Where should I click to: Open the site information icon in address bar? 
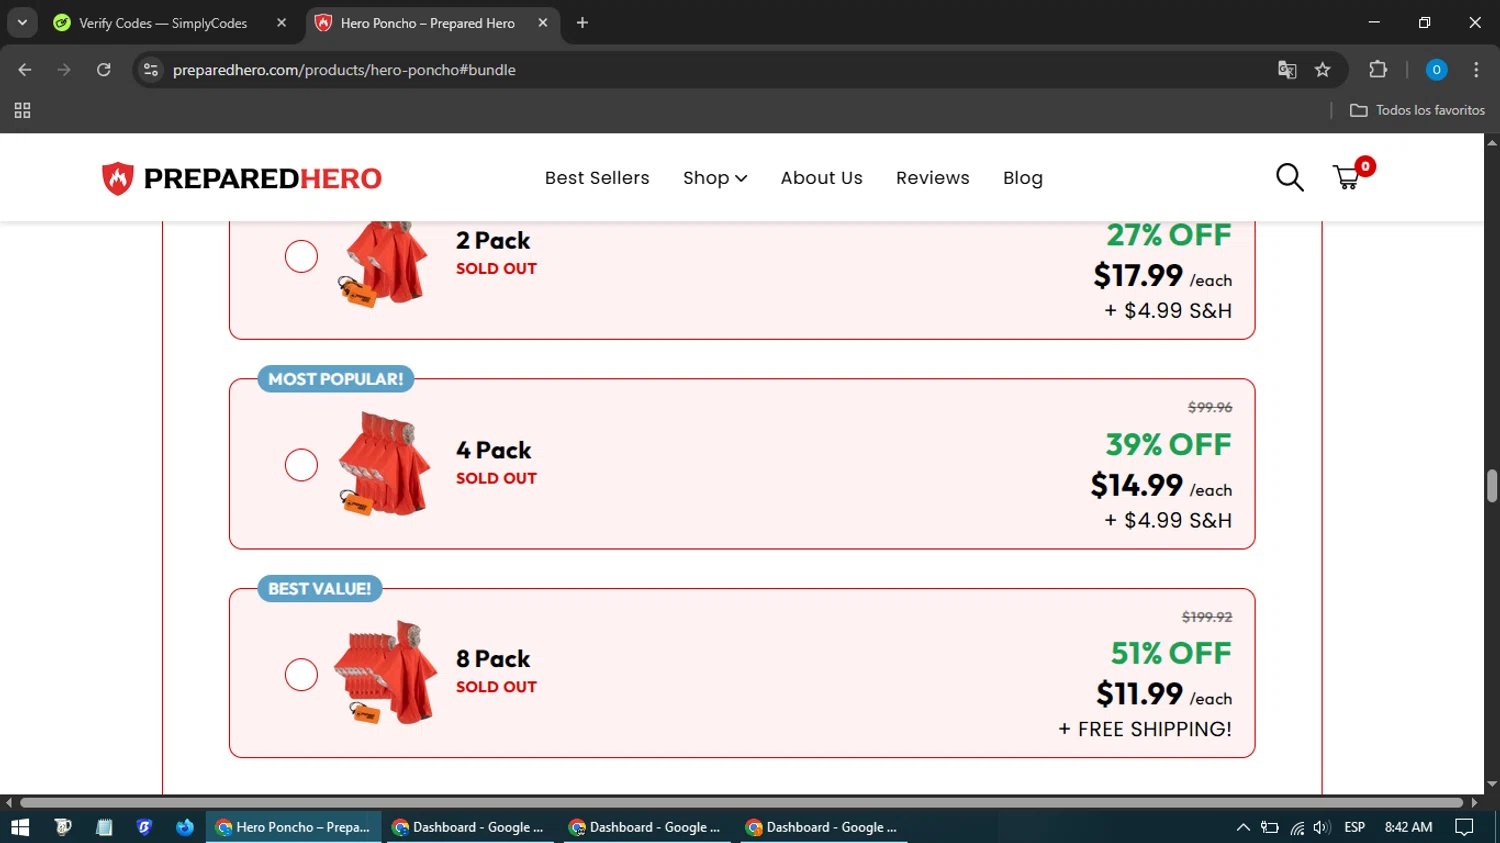point(151,70)
